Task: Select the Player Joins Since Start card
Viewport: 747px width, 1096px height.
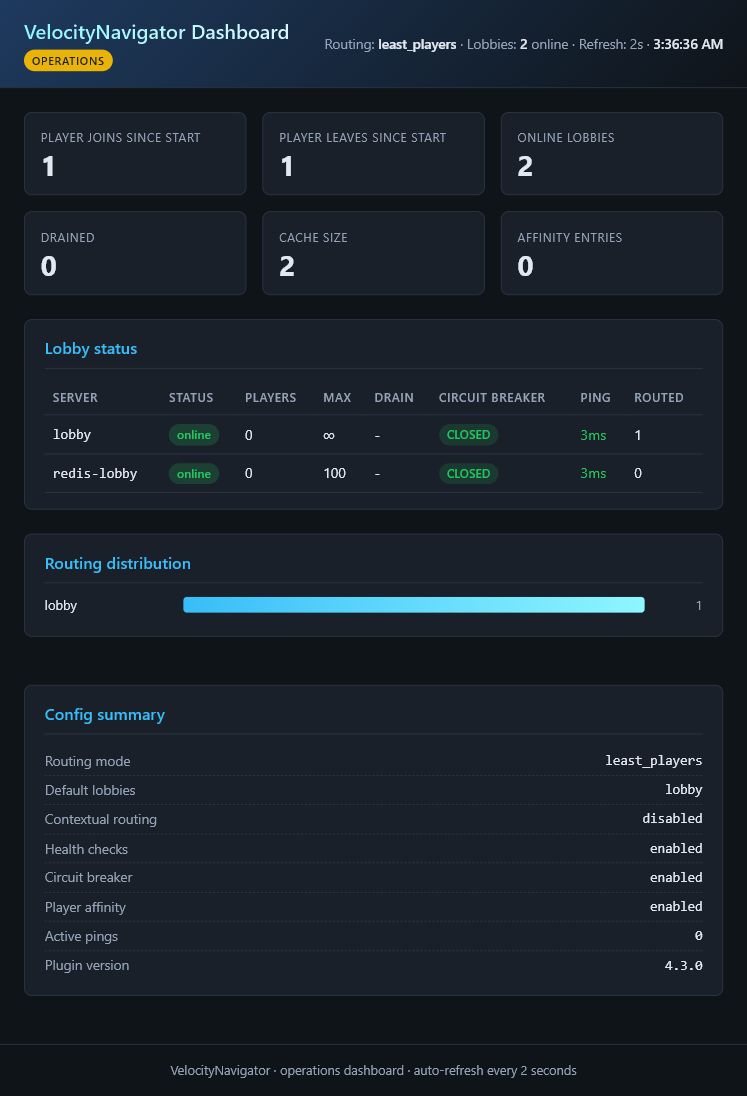Action: (x=135, y=154)
